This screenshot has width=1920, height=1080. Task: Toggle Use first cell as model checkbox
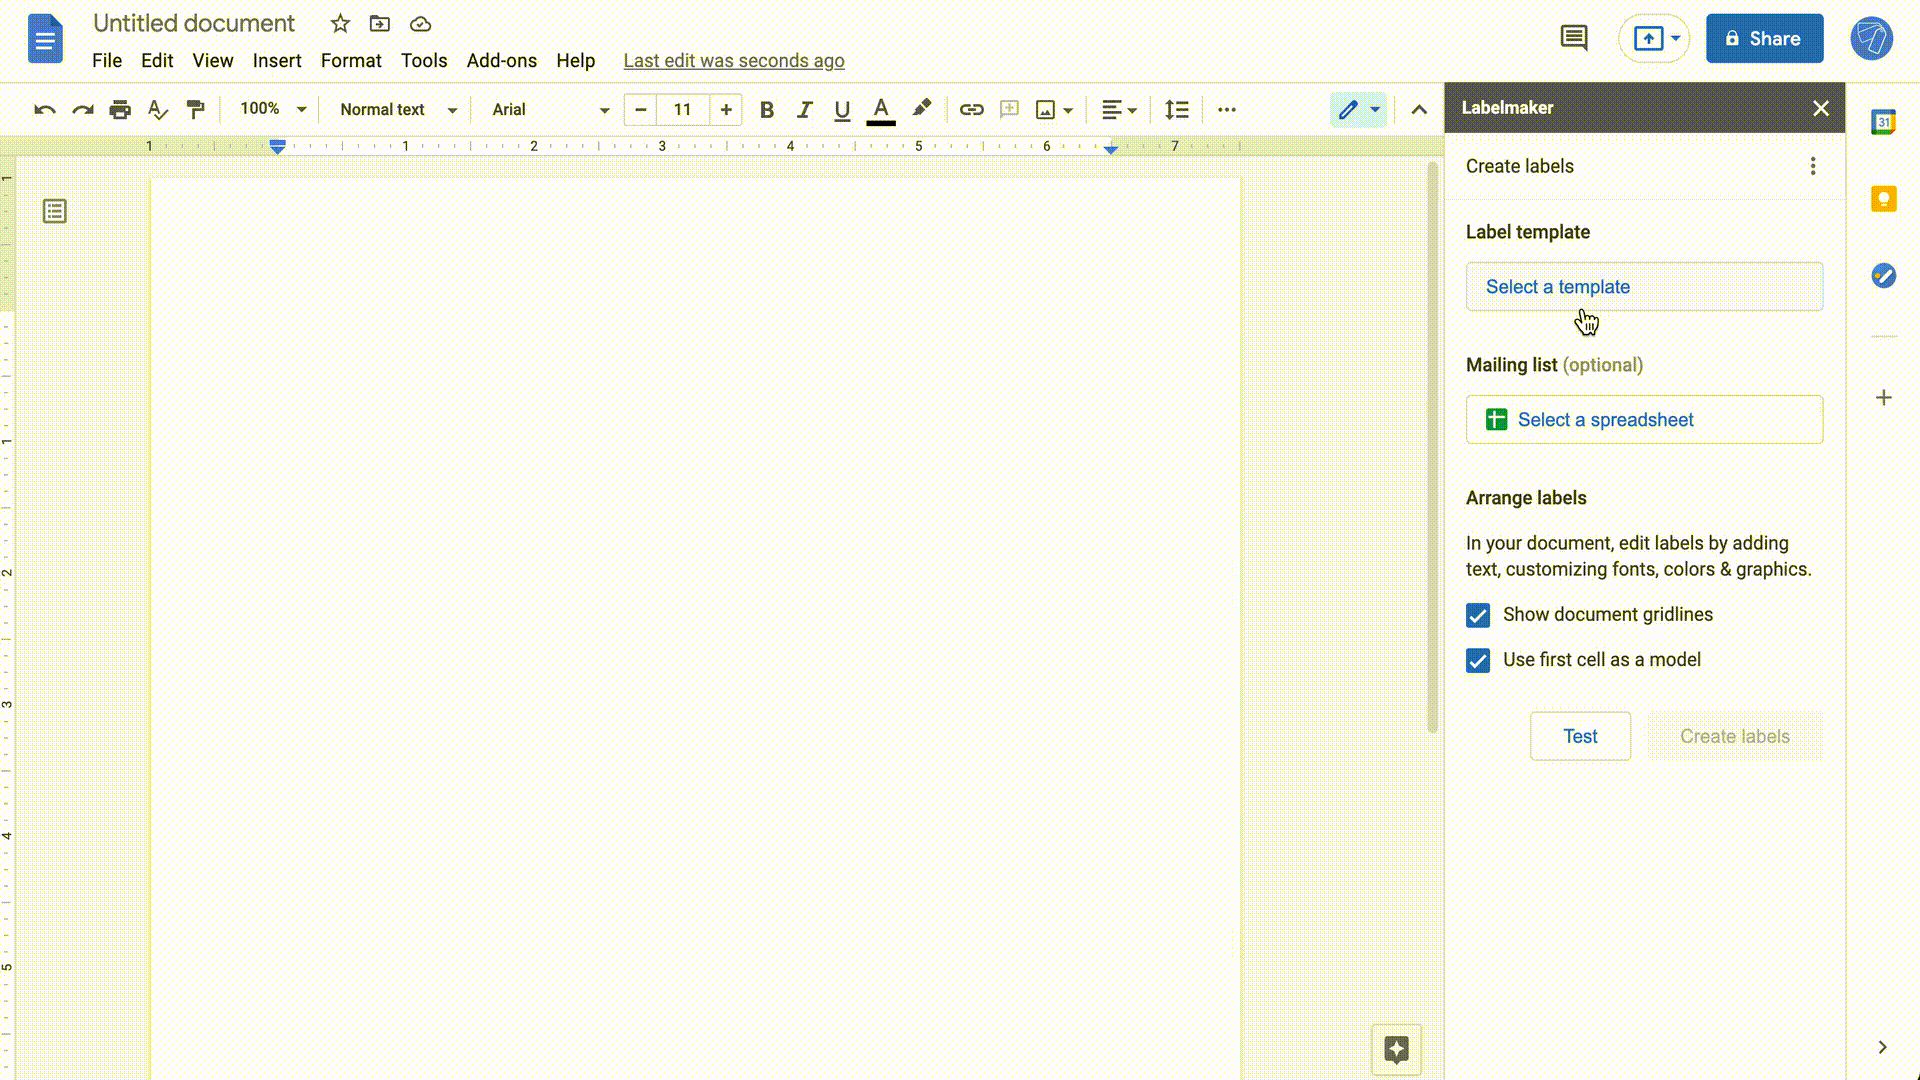coord(1477,659)
